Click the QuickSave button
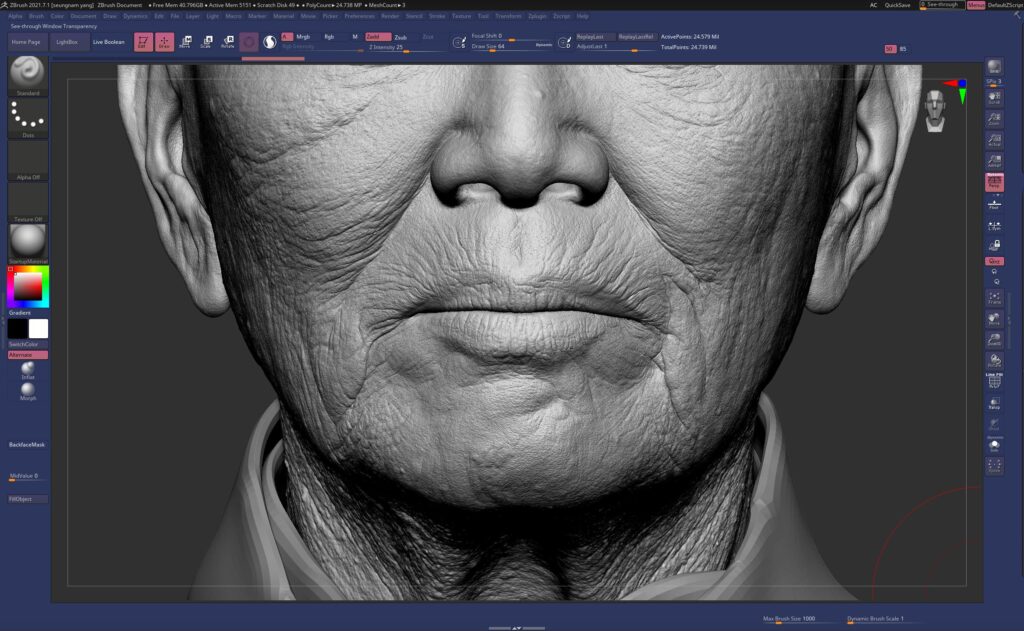Viewport: 1024px width, 631px height. click(897, 5)
